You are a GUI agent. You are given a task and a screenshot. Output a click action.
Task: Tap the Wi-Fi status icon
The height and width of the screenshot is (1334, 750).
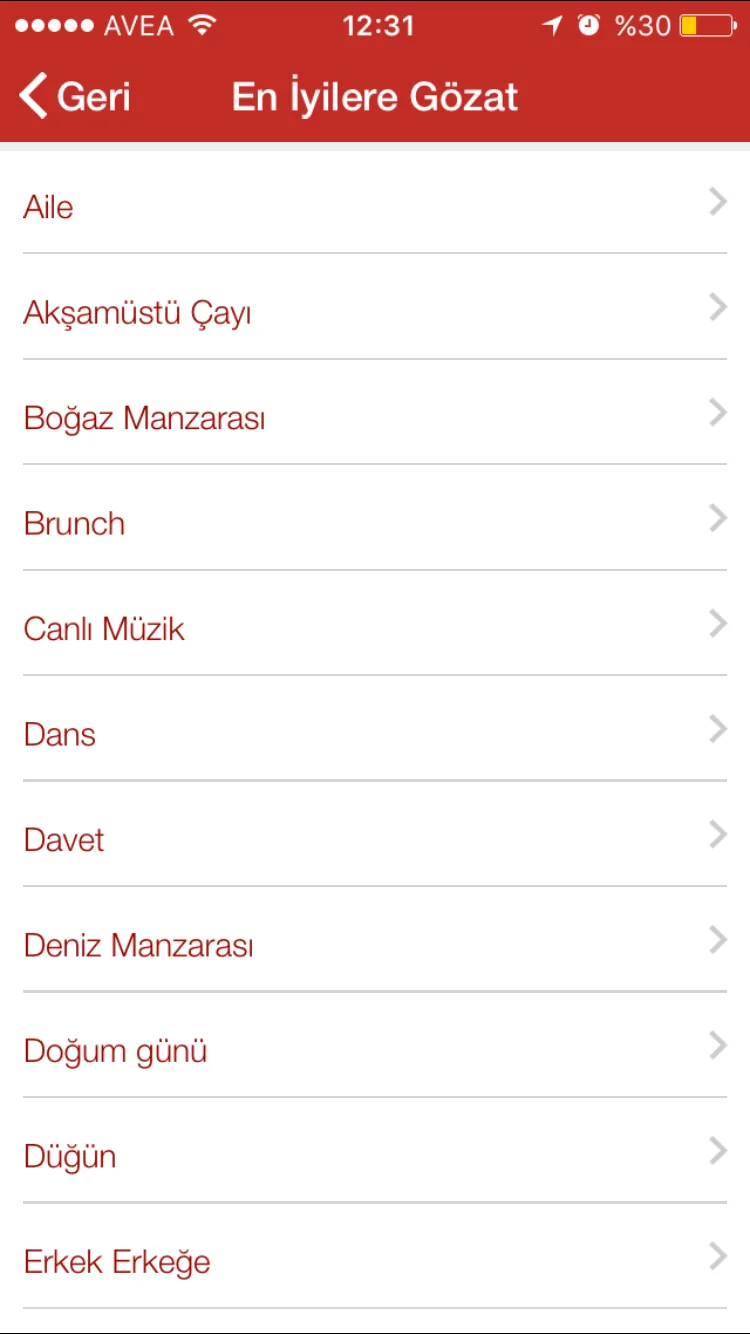click(x=203, y=25)
